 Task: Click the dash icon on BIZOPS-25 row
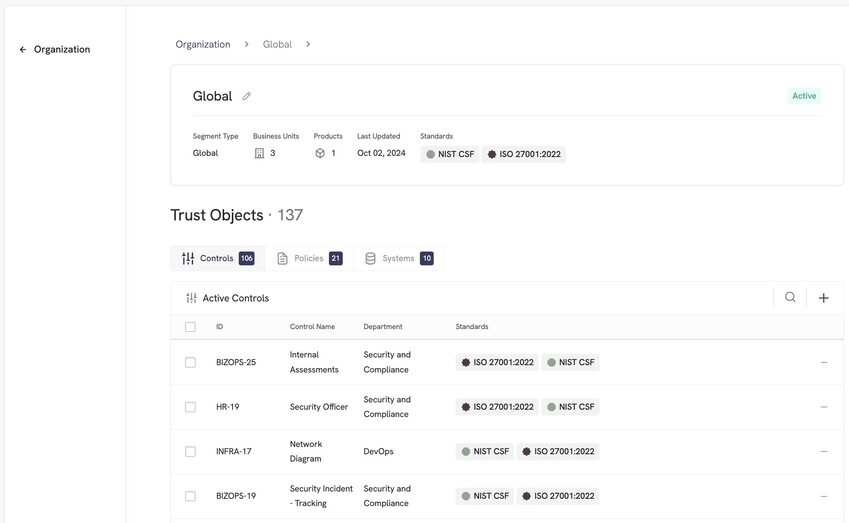(x=824, y=362)
